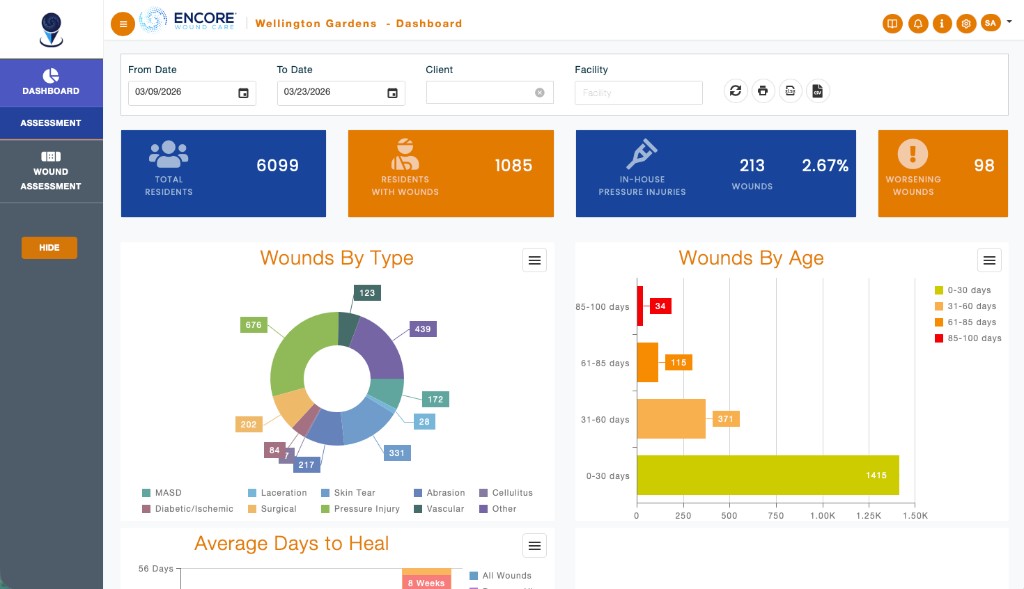Click the information 'i' icon

click(x=942, y=24)
